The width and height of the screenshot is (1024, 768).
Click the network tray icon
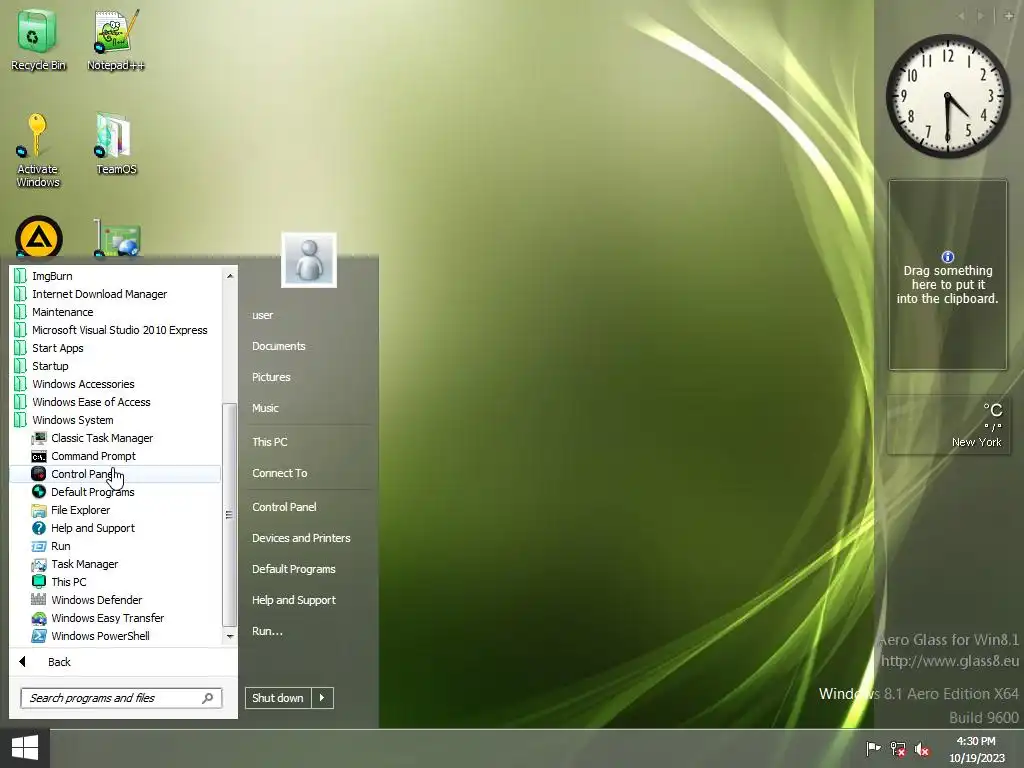point(898,748)
